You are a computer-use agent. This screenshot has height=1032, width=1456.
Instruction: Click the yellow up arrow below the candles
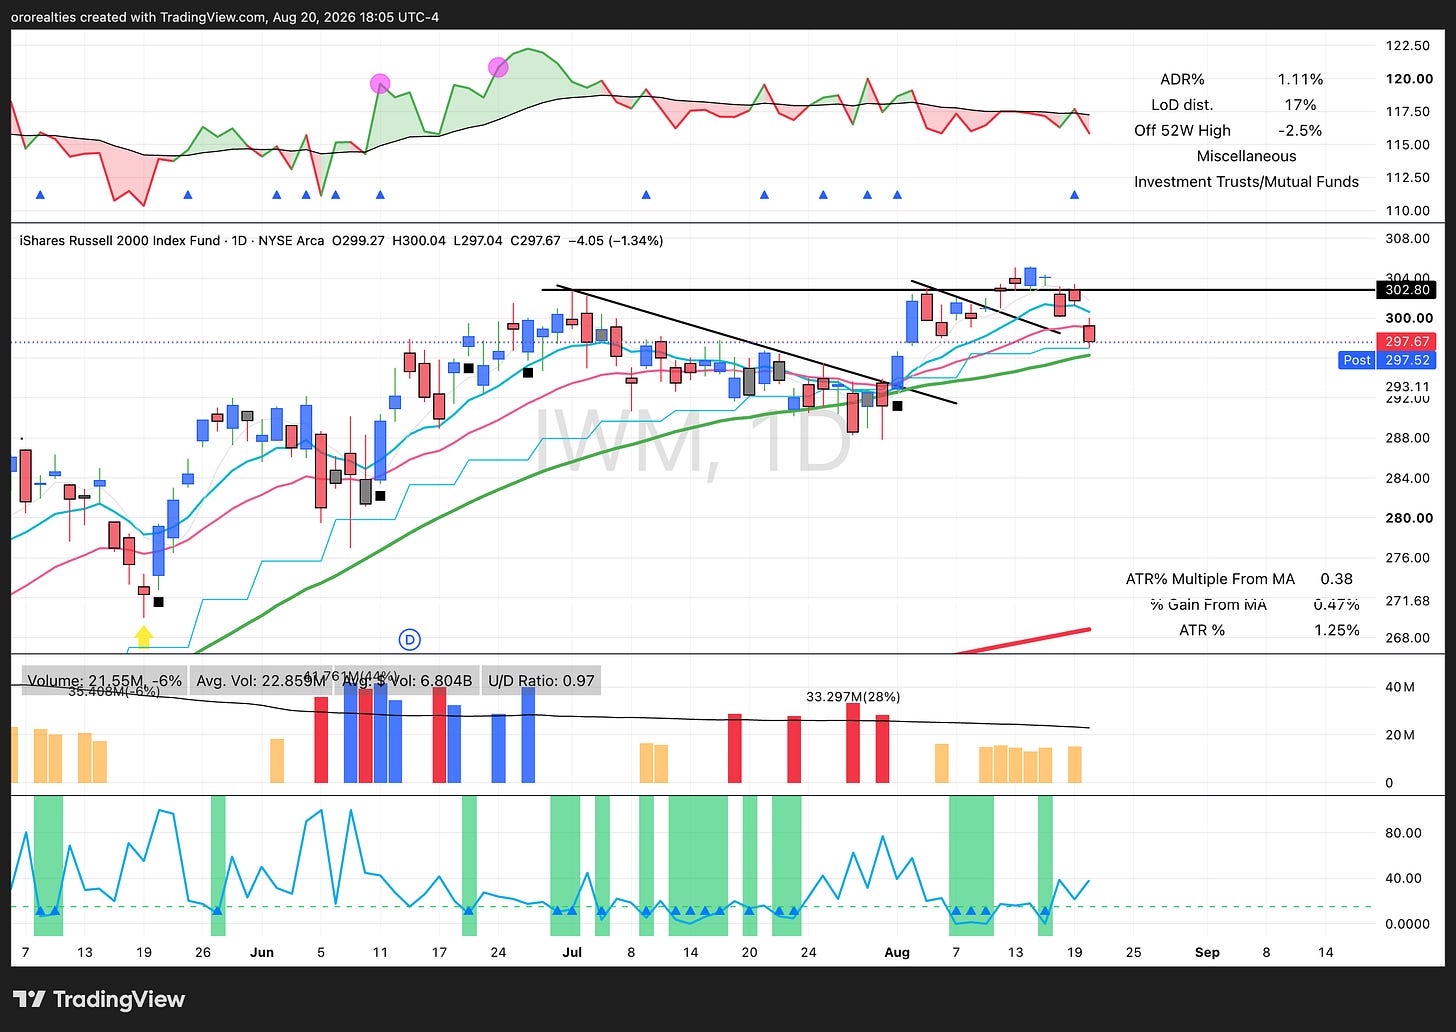coord(144,636)
